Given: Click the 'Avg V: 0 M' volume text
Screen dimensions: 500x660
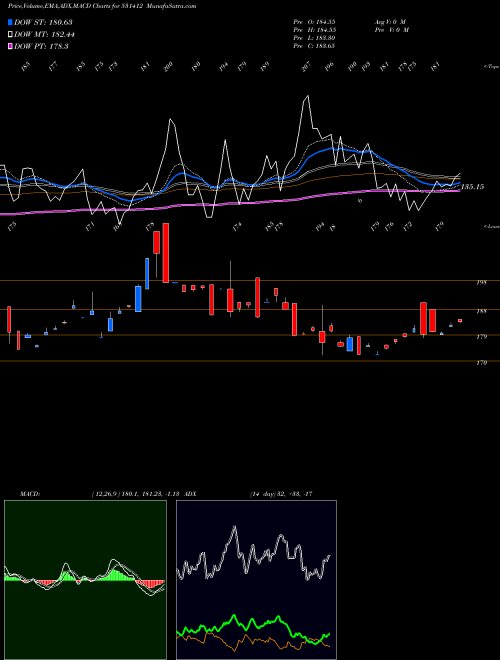Looking at the screenshot, I should point(390,22).
